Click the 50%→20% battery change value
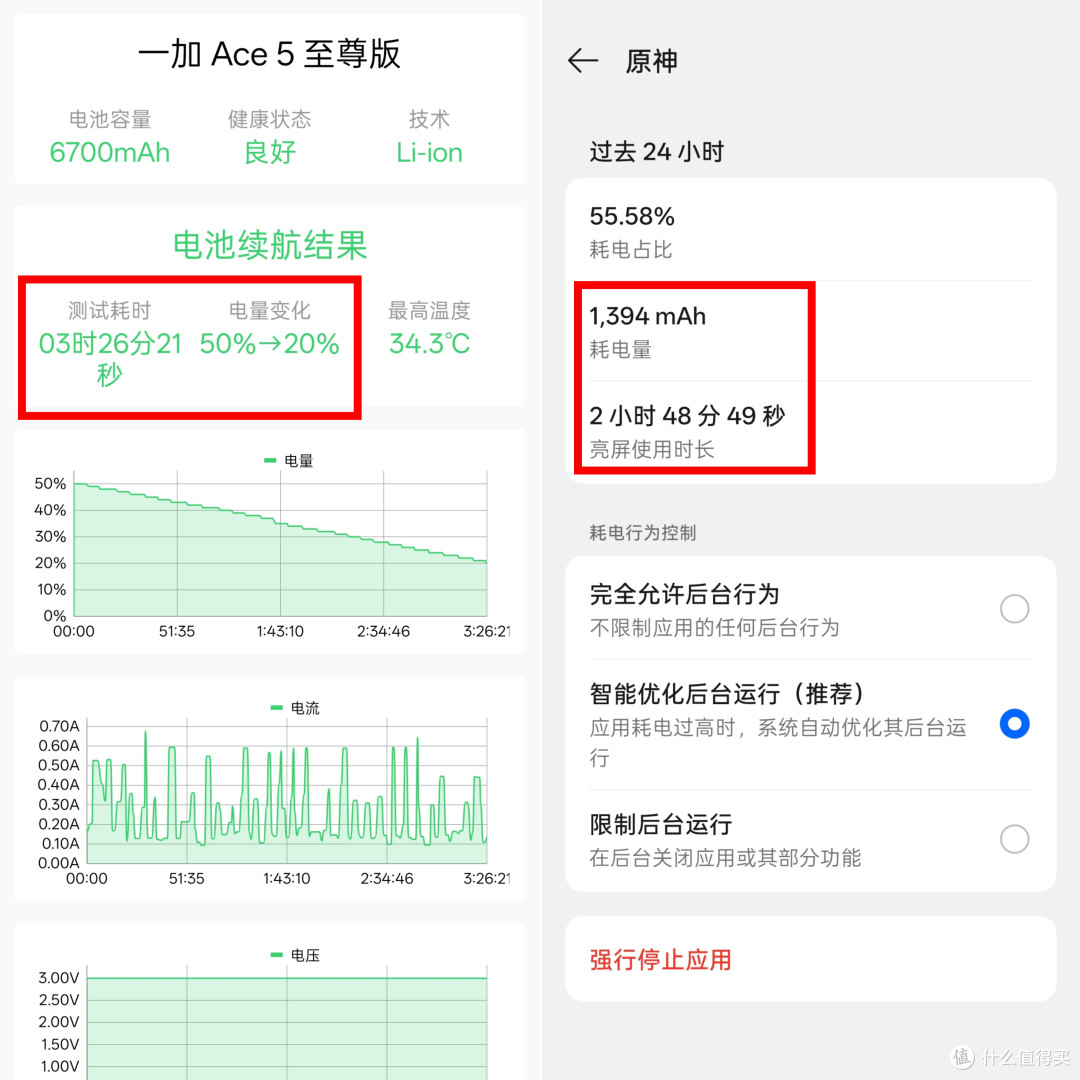This screenshot has width=1080, height=1080. point(269,344)
